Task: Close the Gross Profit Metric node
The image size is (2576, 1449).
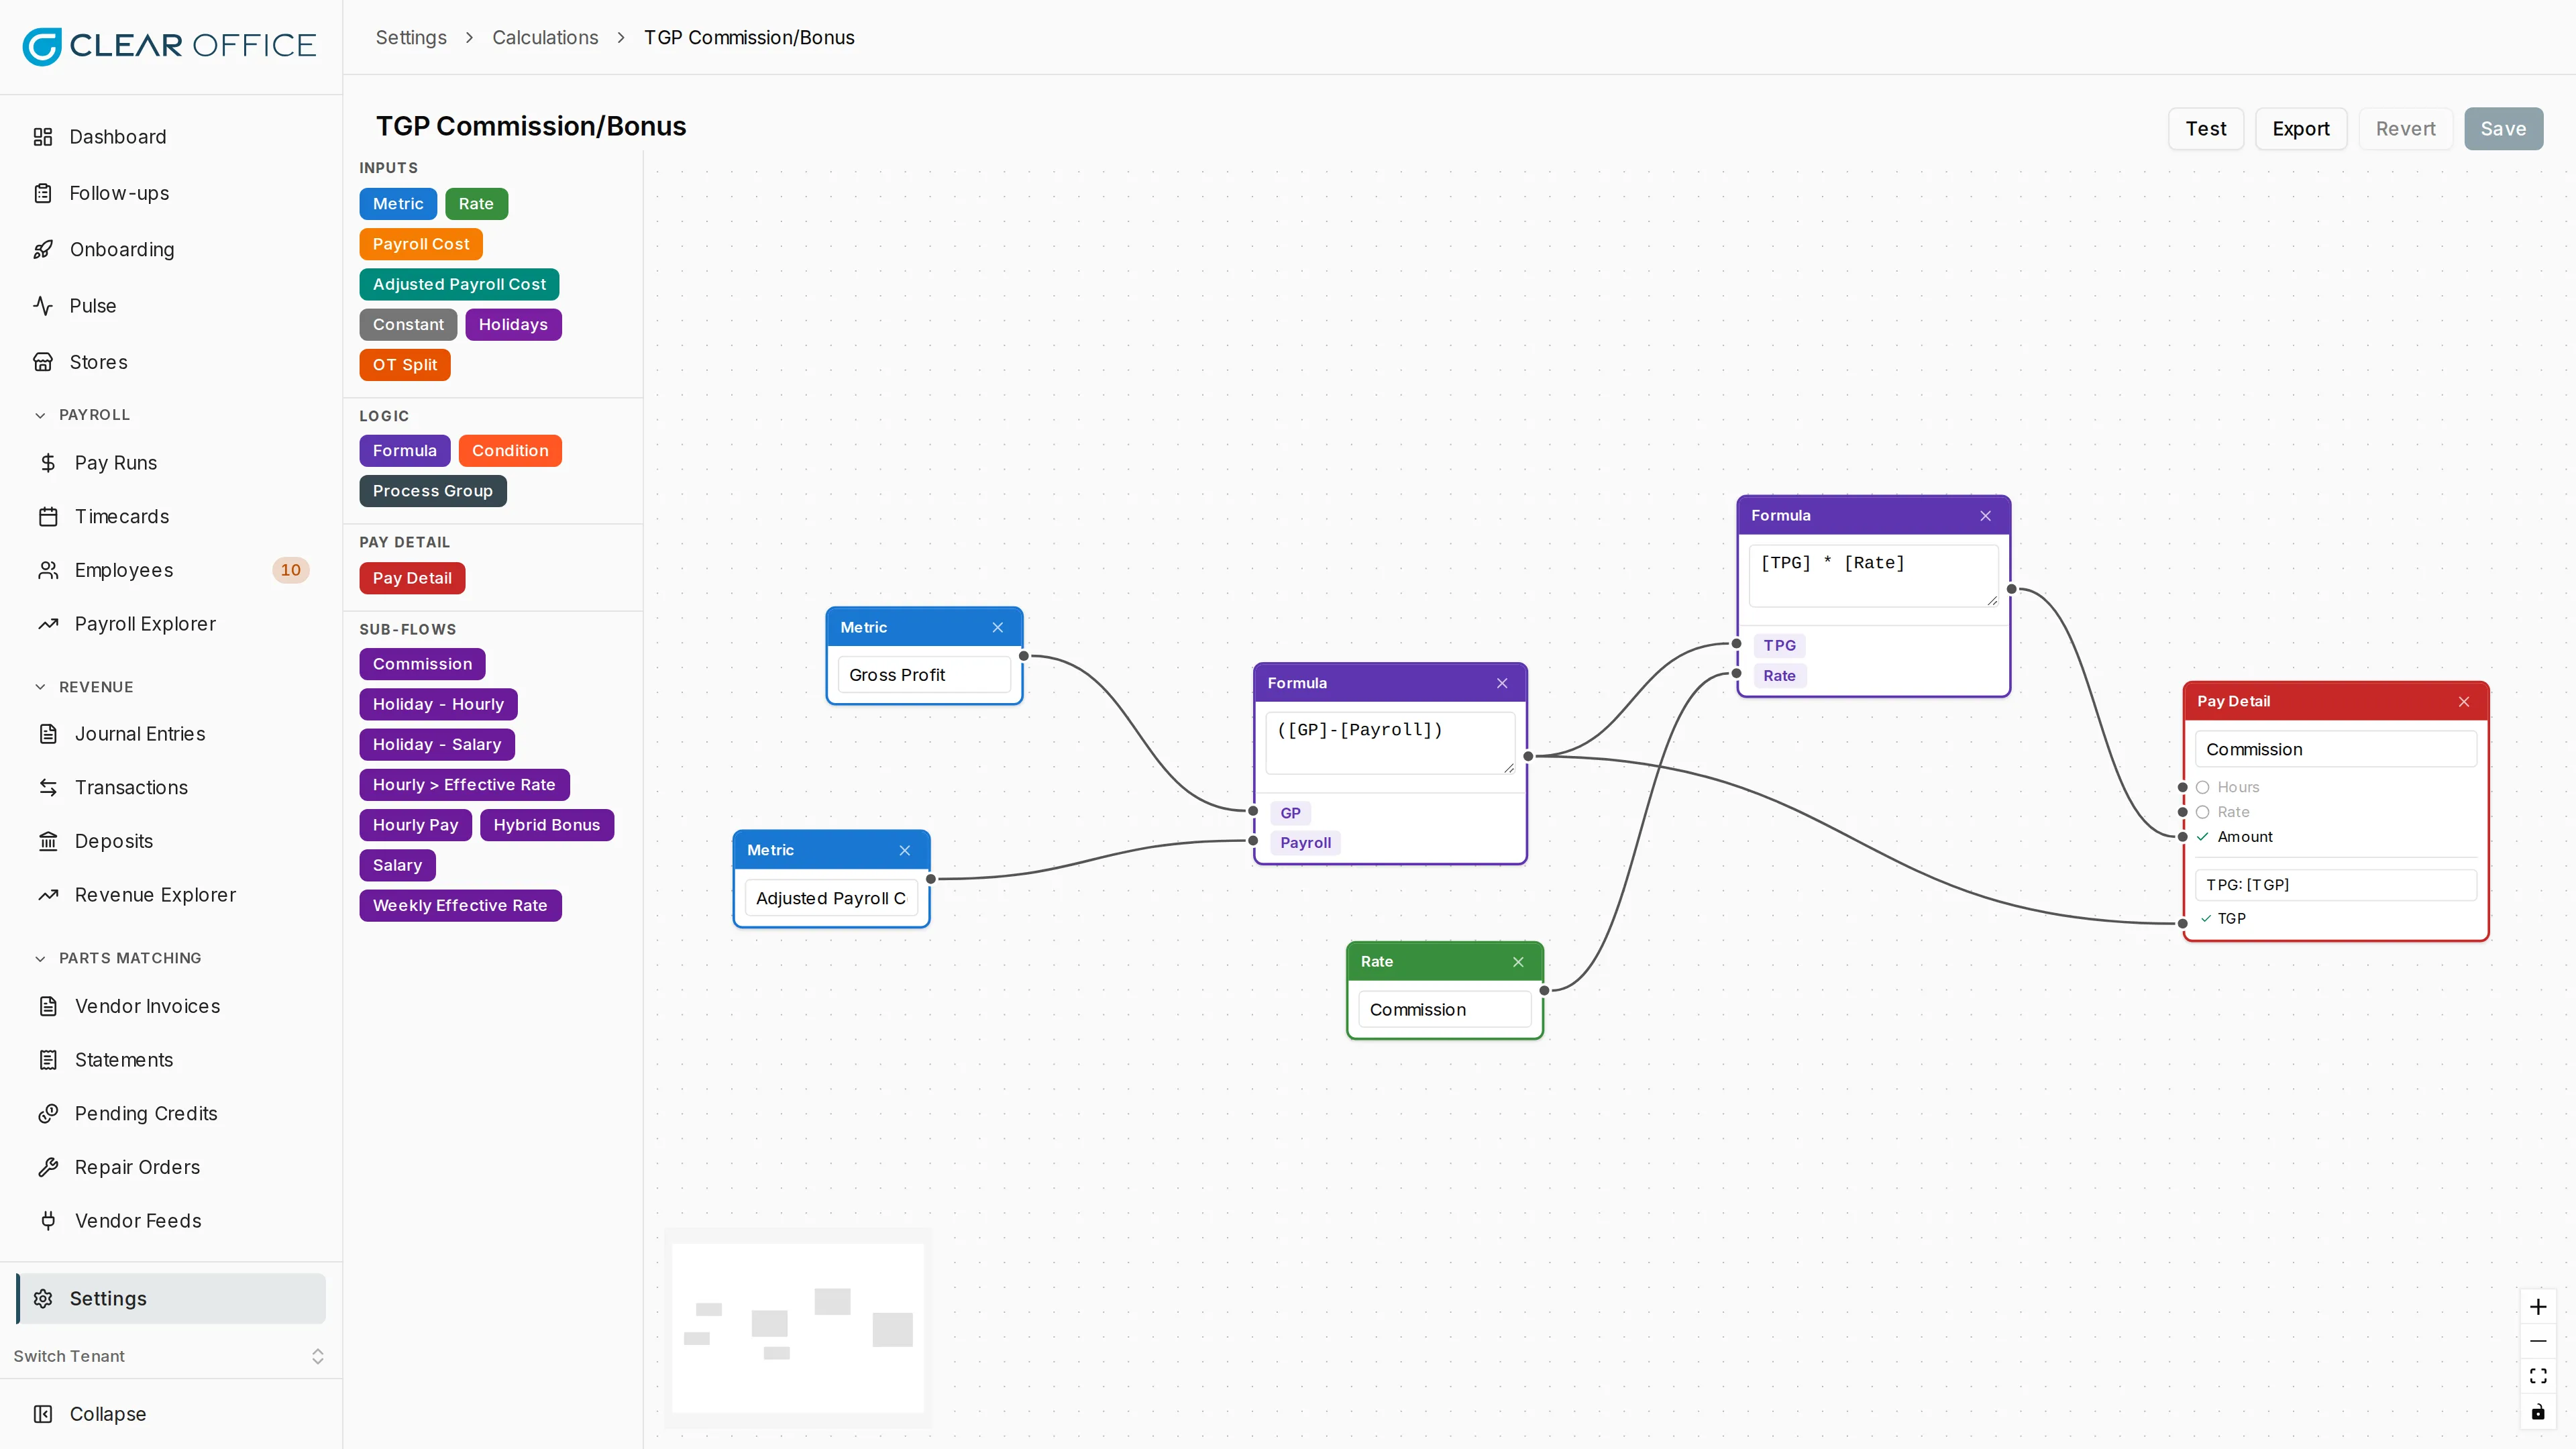Action: tap(997, 627)
